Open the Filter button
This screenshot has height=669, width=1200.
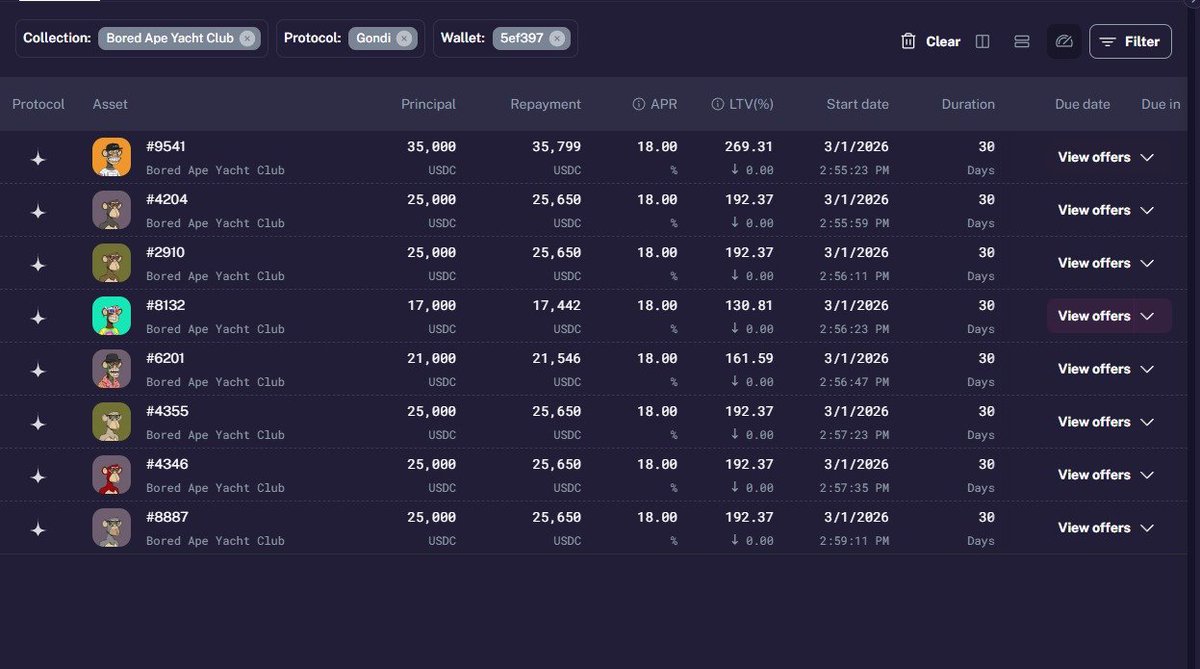point(1130,41)
